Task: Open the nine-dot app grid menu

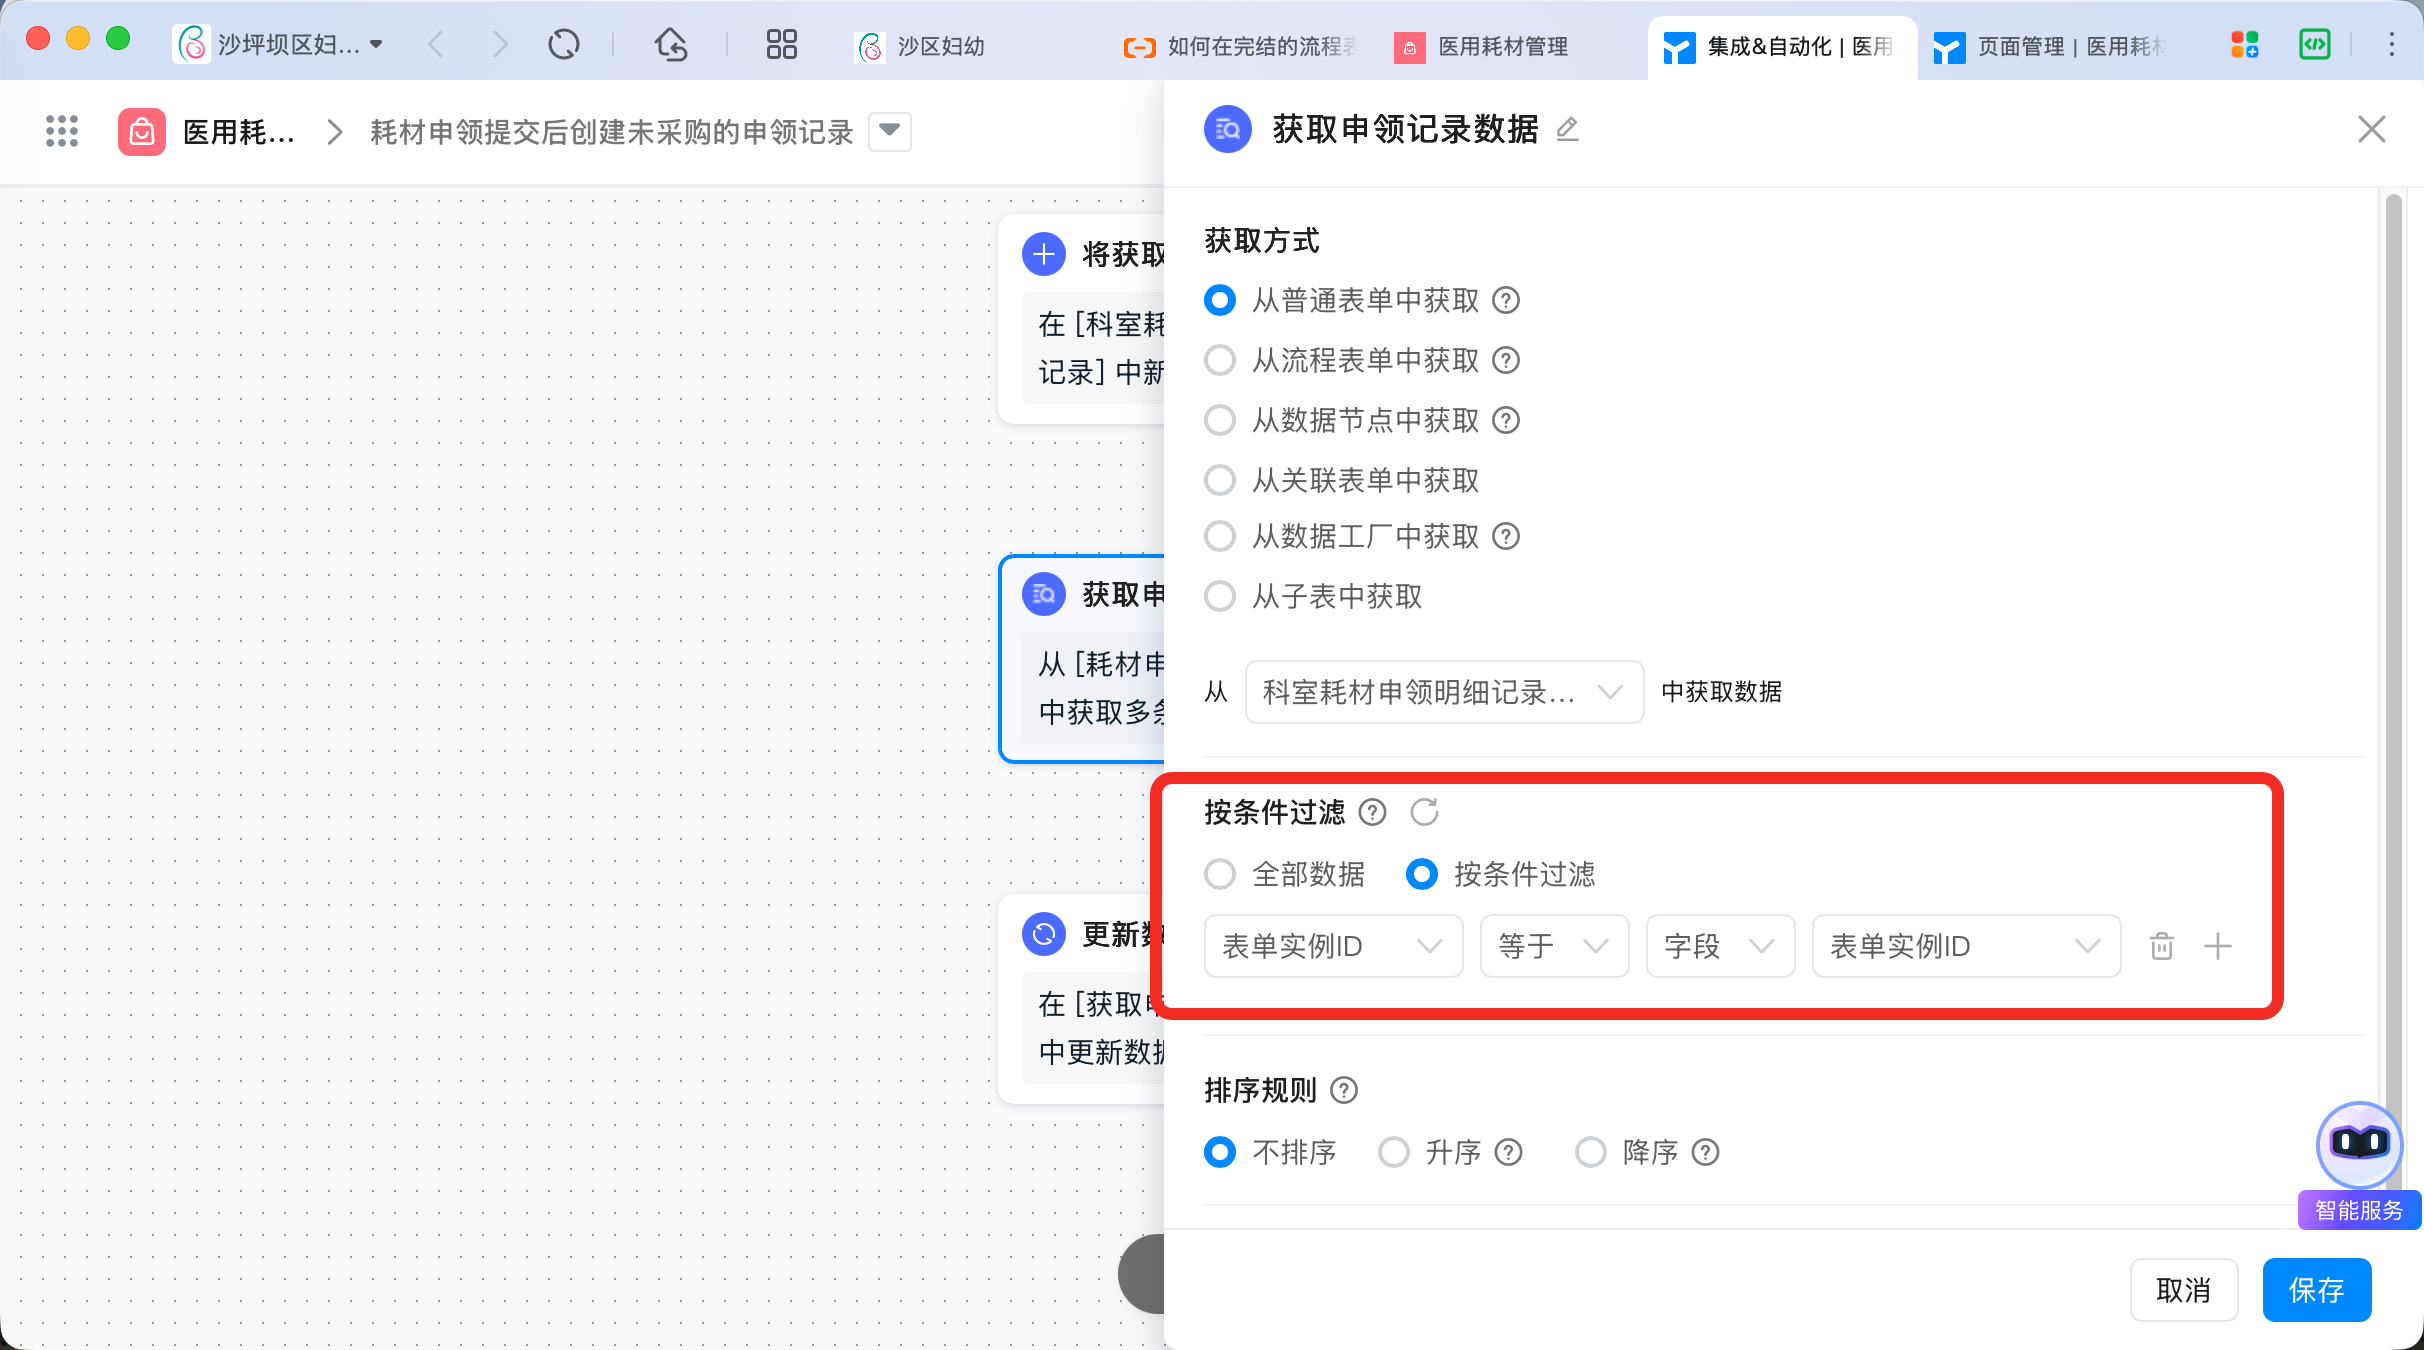Action: click(62, 131)
